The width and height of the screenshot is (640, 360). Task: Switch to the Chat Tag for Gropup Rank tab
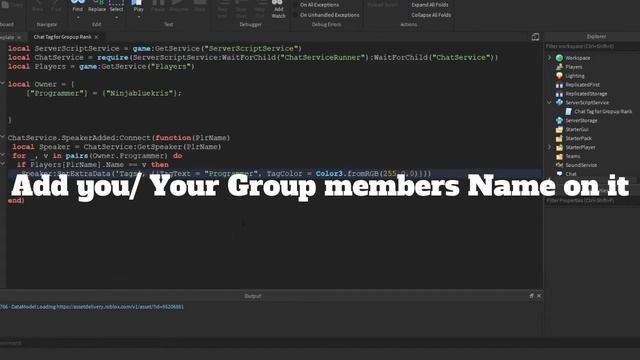(62, 37)
